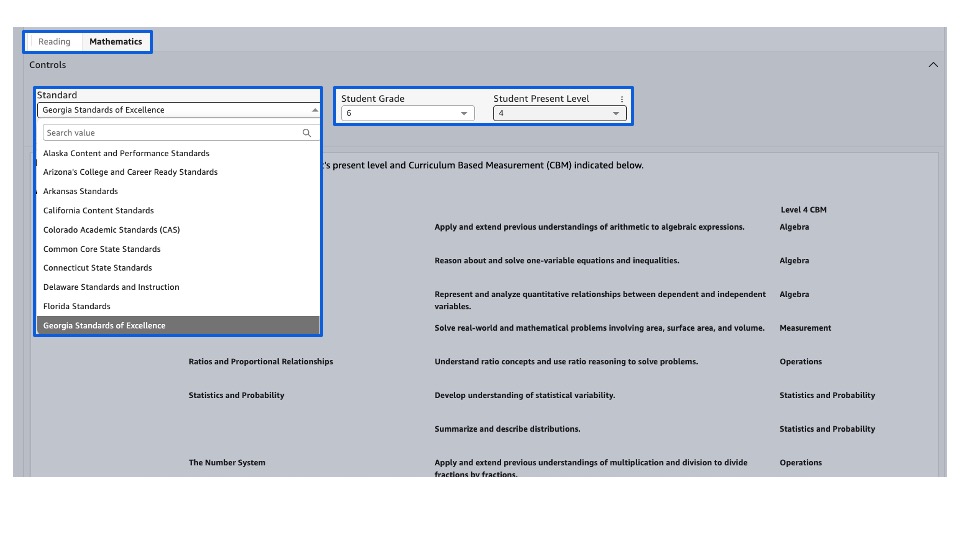
Task: Select California Content Standards option
Action: pos(98,211)
